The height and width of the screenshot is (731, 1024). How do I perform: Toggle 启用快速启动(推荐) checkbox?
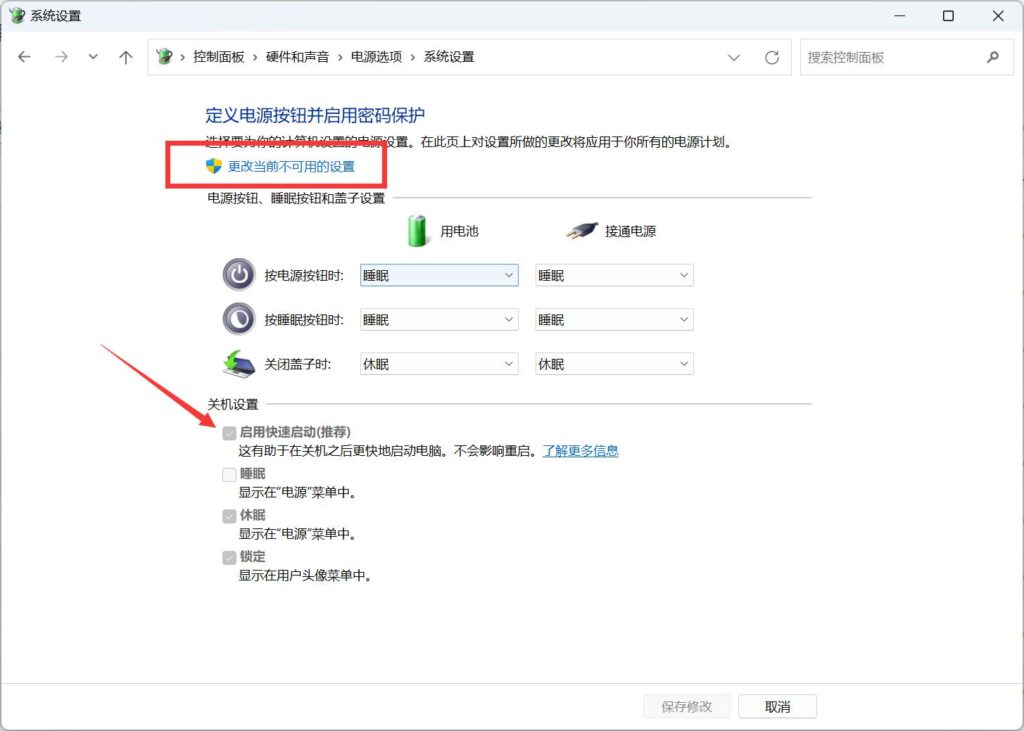point(230,433)
